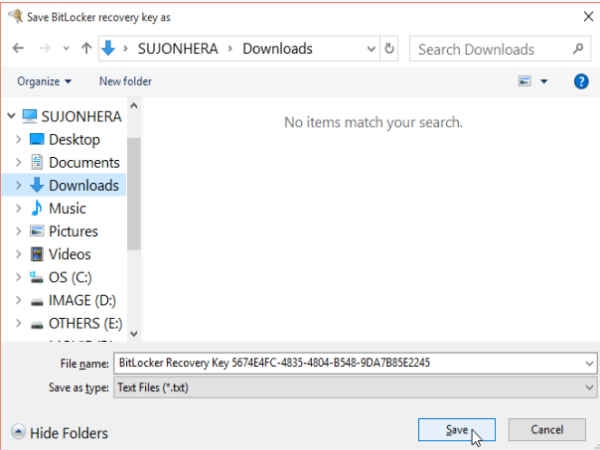
Task: Open the Organize menu
Action: [44, 82]
